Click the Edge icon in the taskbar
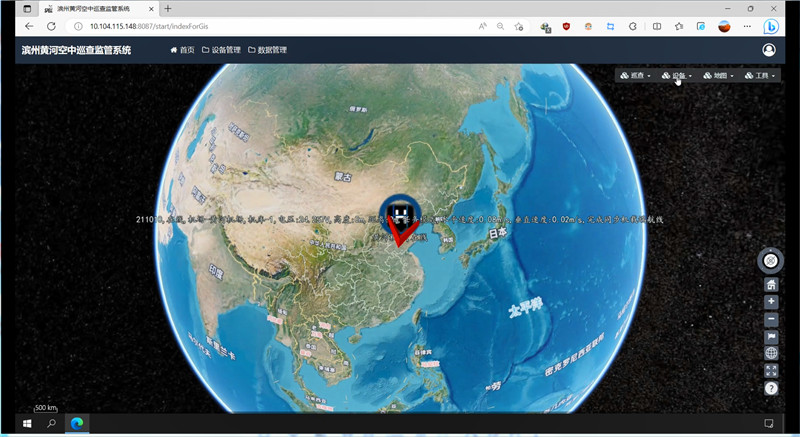 tap(77, 423)
